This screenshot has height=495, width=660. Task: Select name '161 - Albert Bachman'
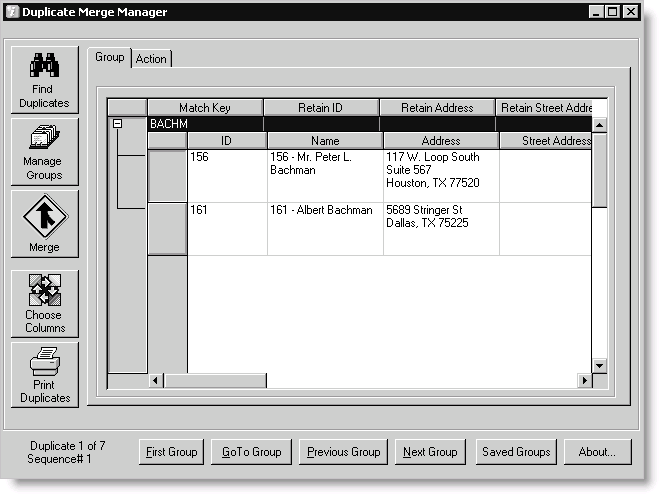pos(325,229)
